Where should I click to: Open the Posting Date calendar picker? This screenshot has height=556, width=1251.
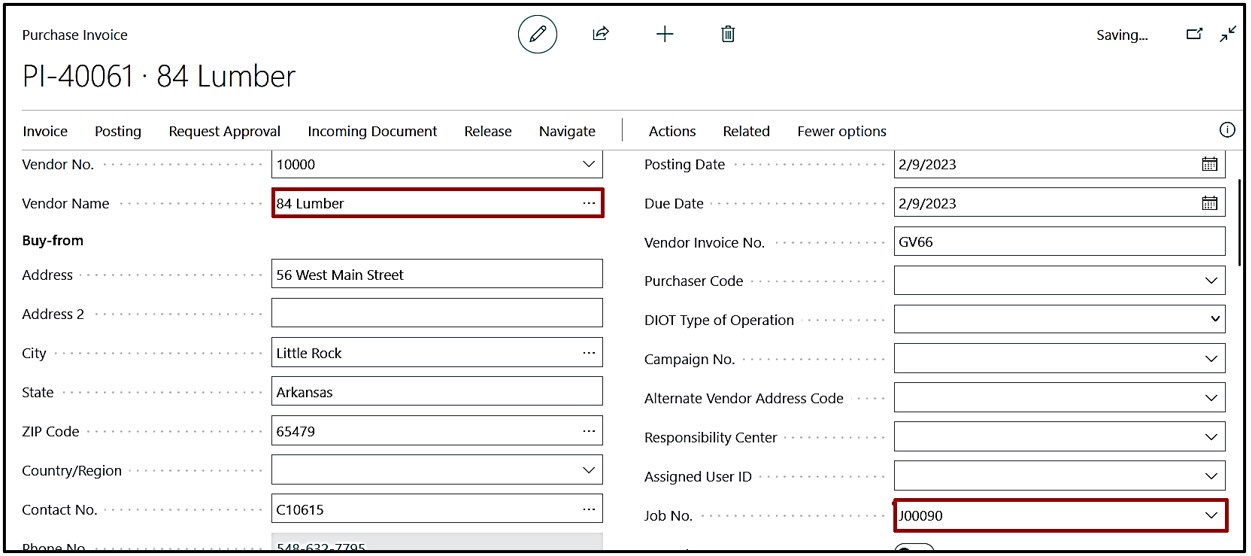pos(1209,165)
